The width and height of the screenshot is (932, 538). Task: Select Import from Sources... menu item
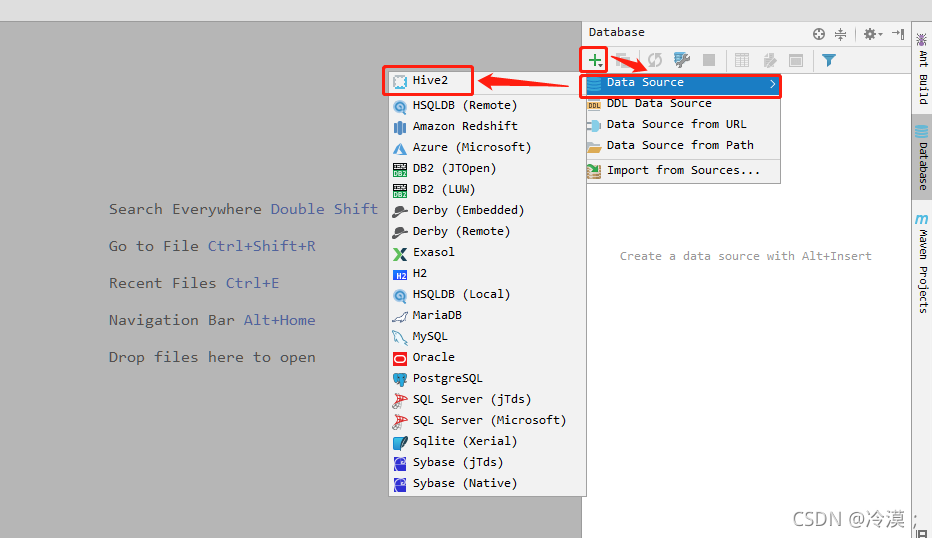[683, 170]
